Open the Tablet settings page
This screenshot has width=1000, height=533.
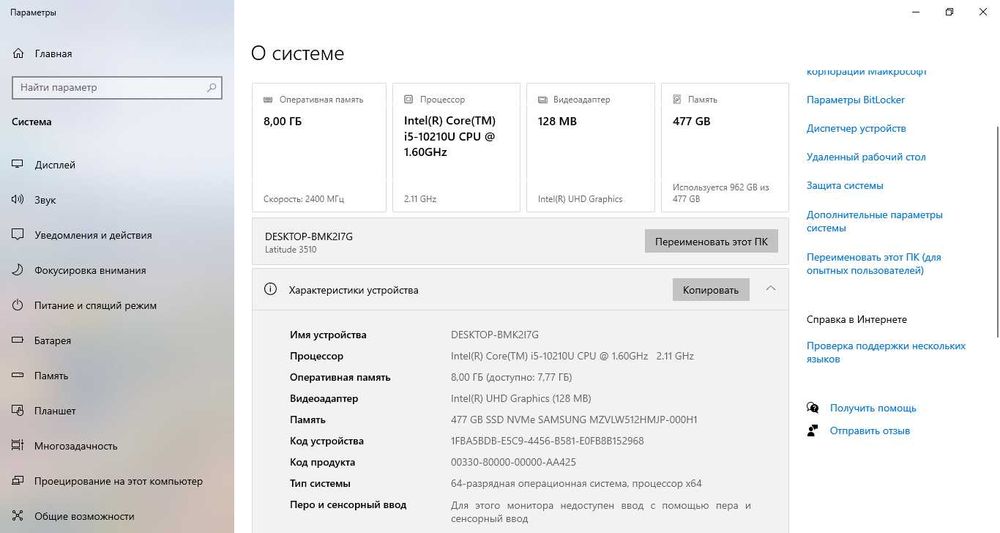coord(55,411)
